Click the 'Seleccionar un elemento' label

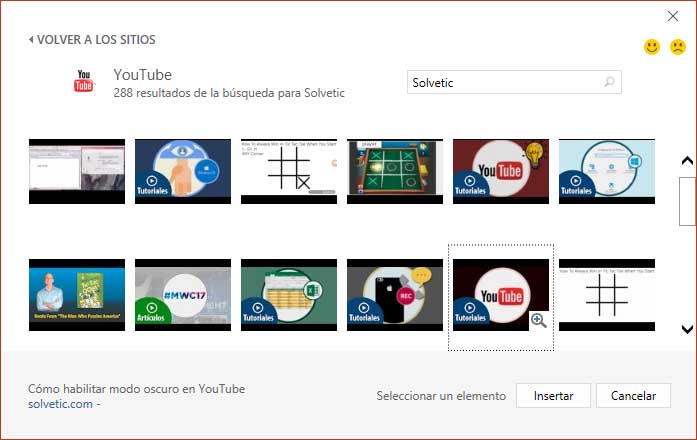pos(441,396)
